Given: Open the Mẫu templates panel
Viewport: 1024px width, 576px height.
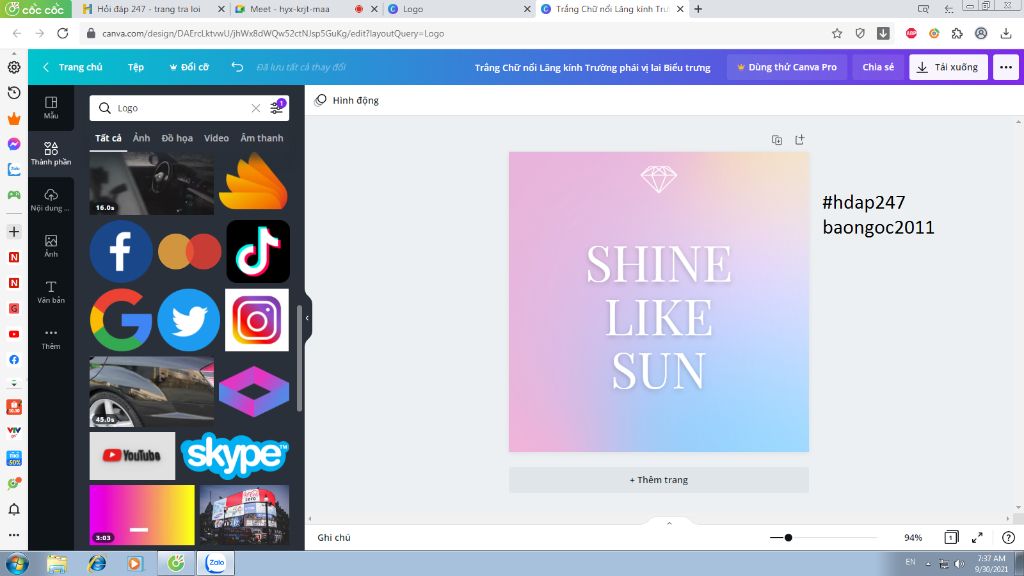Looking at the screenshot, I should (51, 108).
